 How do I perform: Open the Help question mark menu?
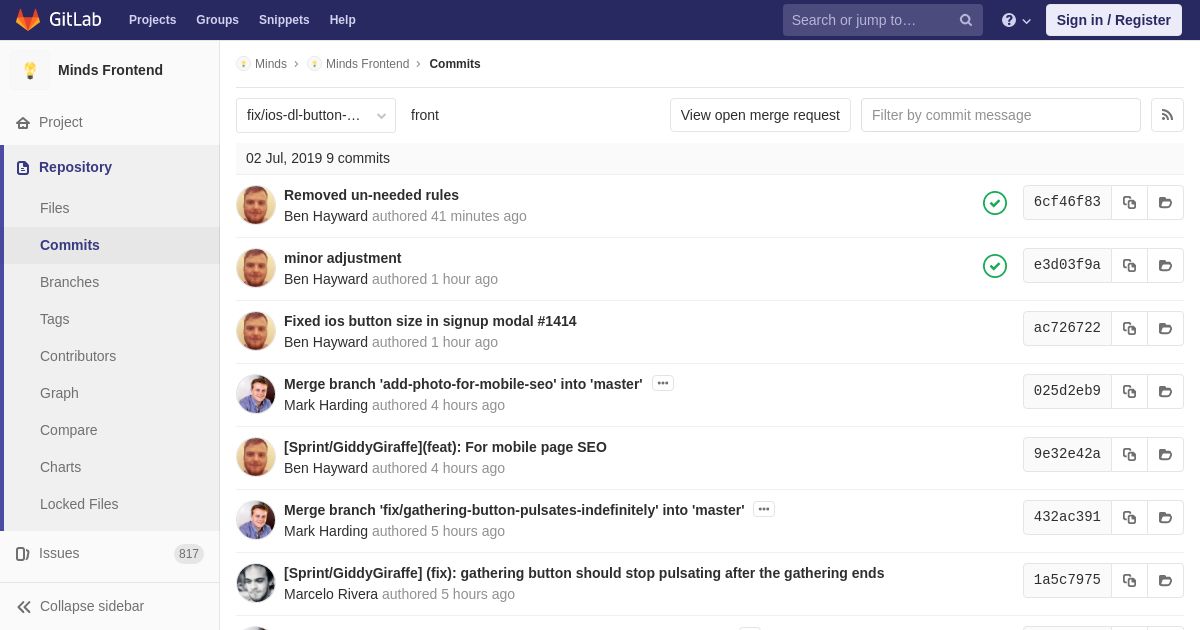[1016, 20]
